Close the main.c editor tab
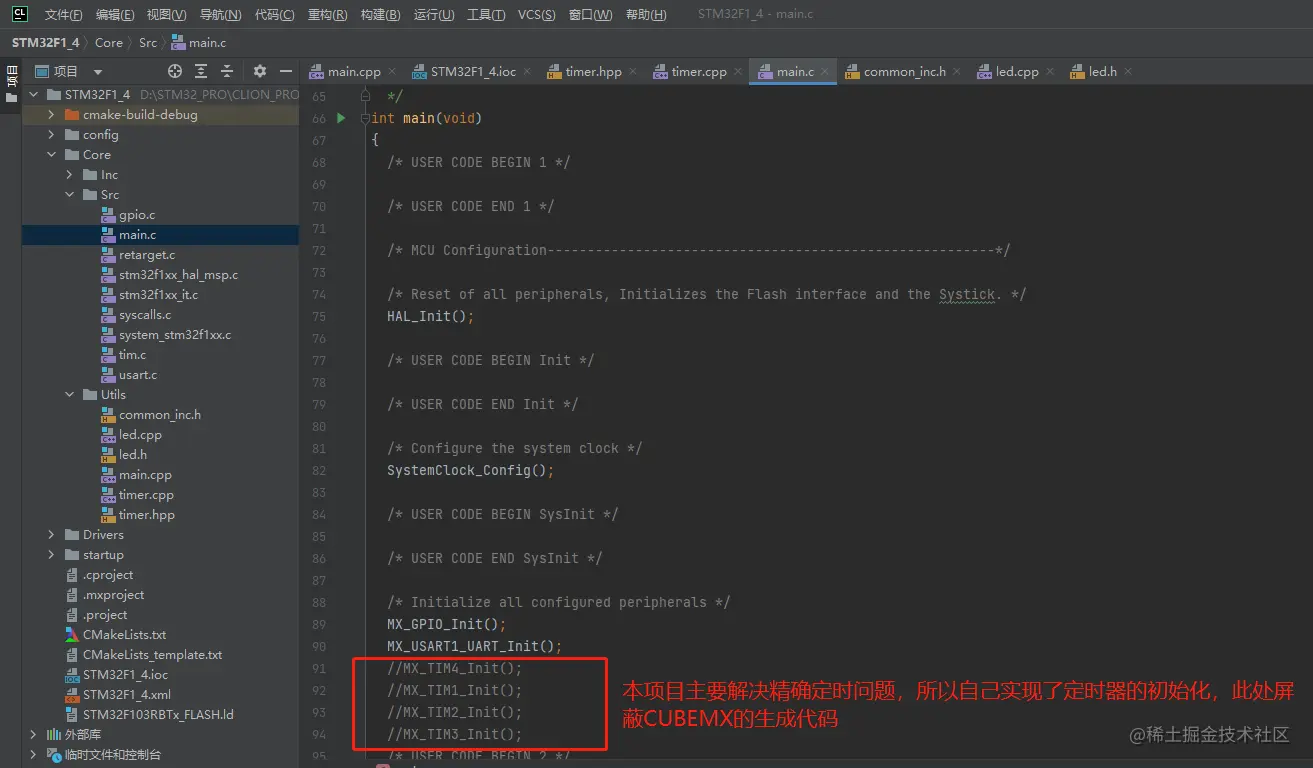Viewport: 1313px width, 768px height. (826, 72)
